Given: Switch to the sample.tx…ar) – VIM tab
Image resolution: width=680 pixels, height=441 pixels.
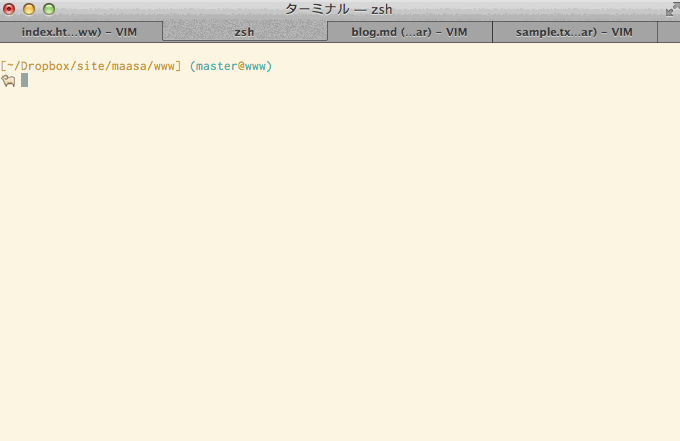Looking at the screenshot, I should [x=575, y=32].
